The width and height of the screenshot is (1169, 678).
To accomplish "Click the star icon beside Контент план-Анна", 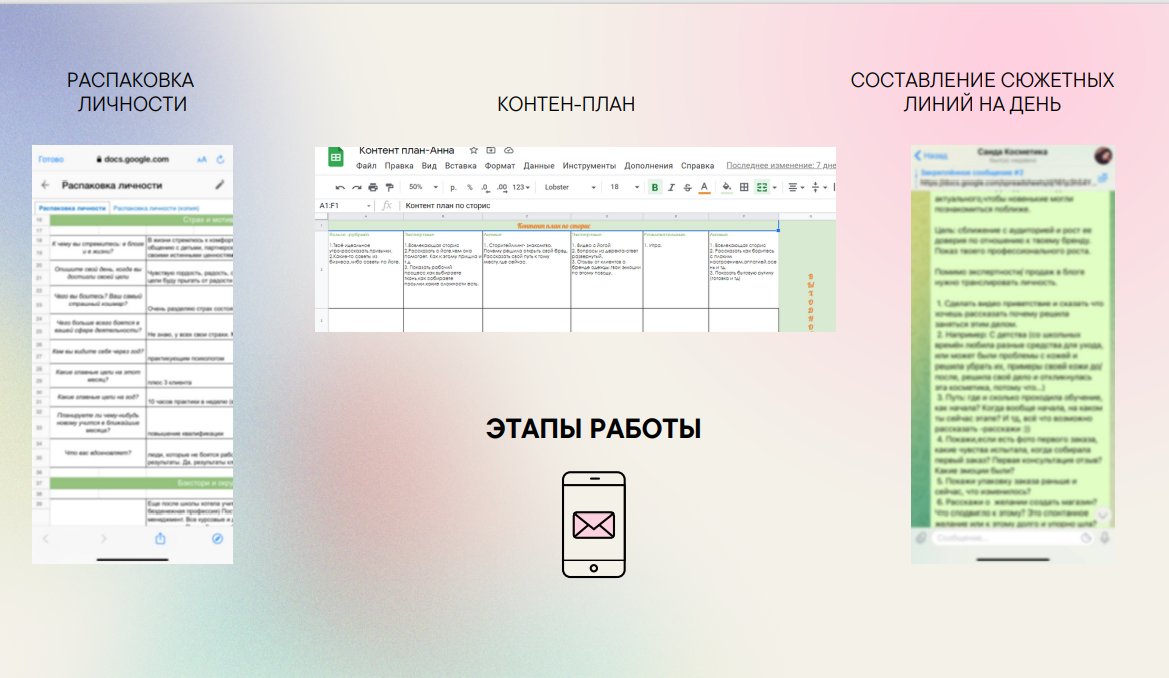I will pos(474,150).
